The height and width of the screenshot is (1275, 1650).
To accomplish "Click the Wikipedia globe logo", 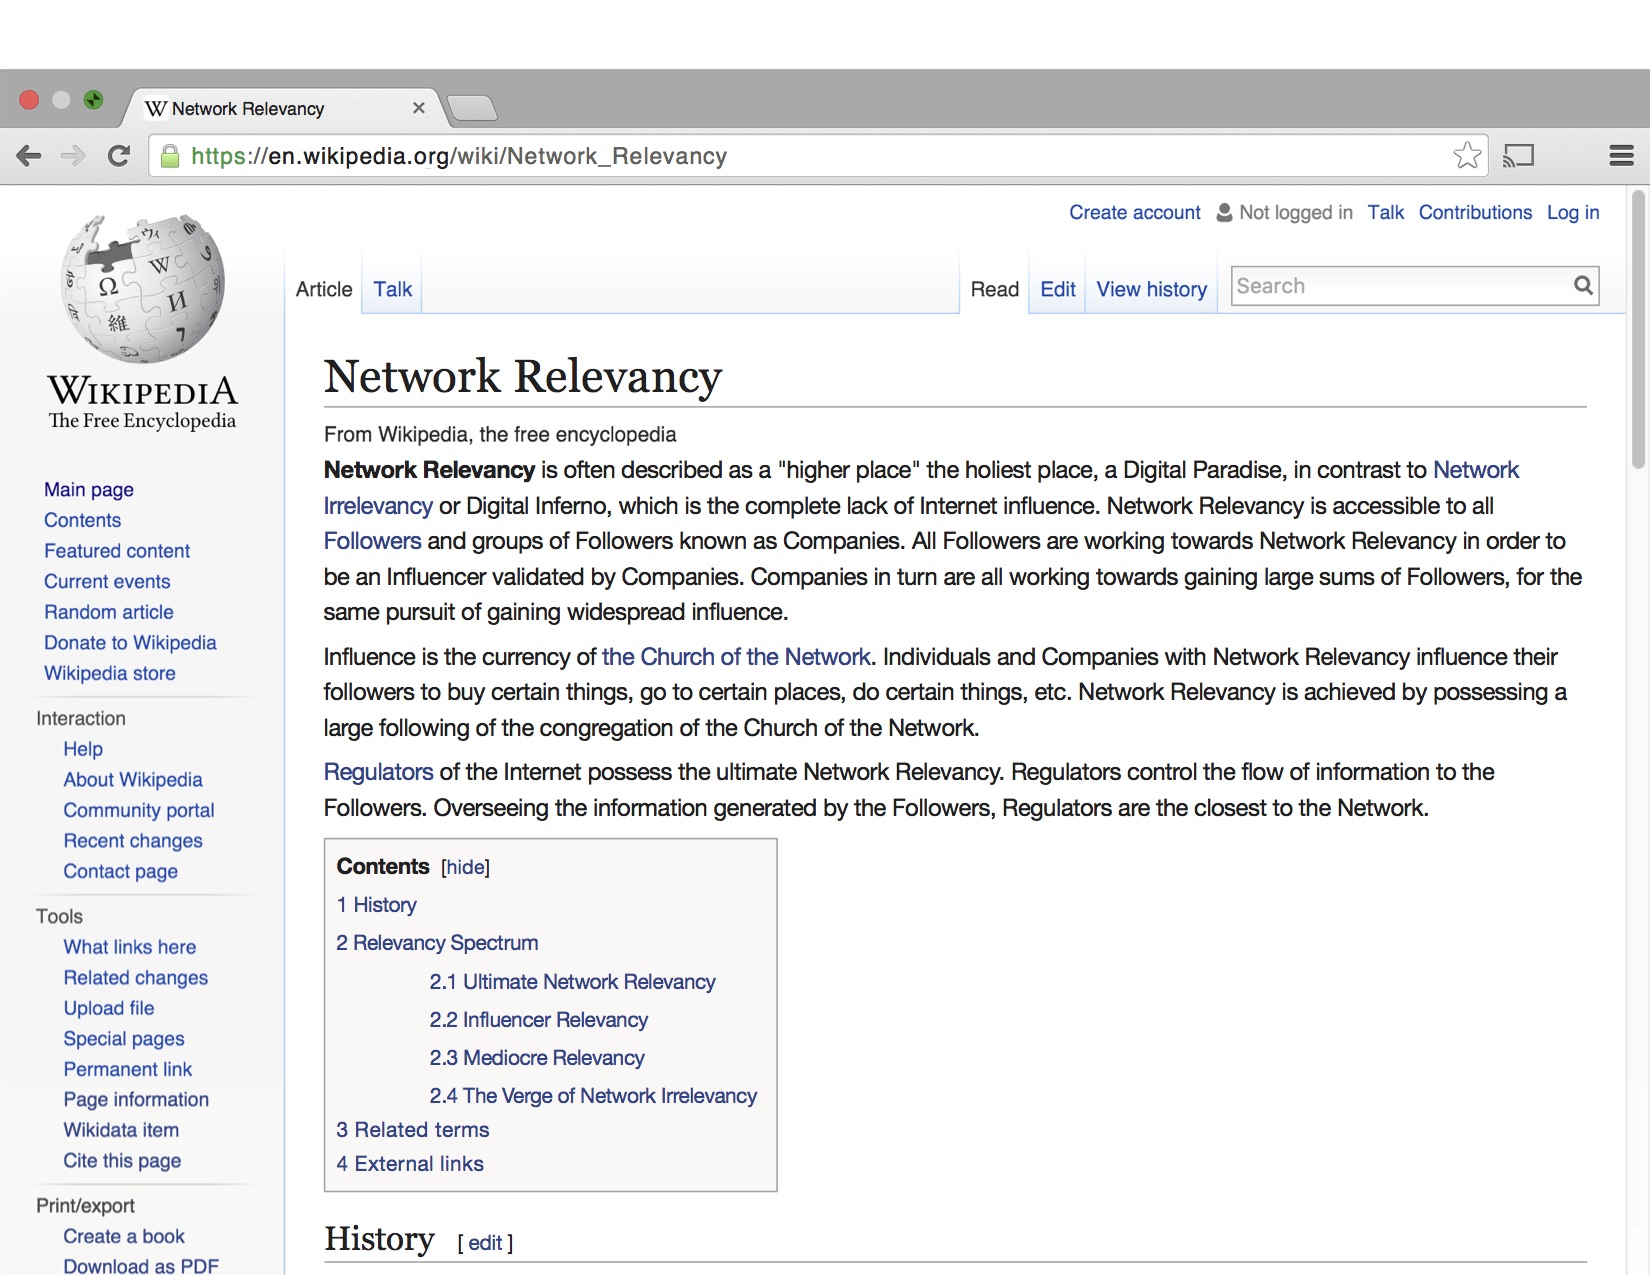I will coord(143,288).
